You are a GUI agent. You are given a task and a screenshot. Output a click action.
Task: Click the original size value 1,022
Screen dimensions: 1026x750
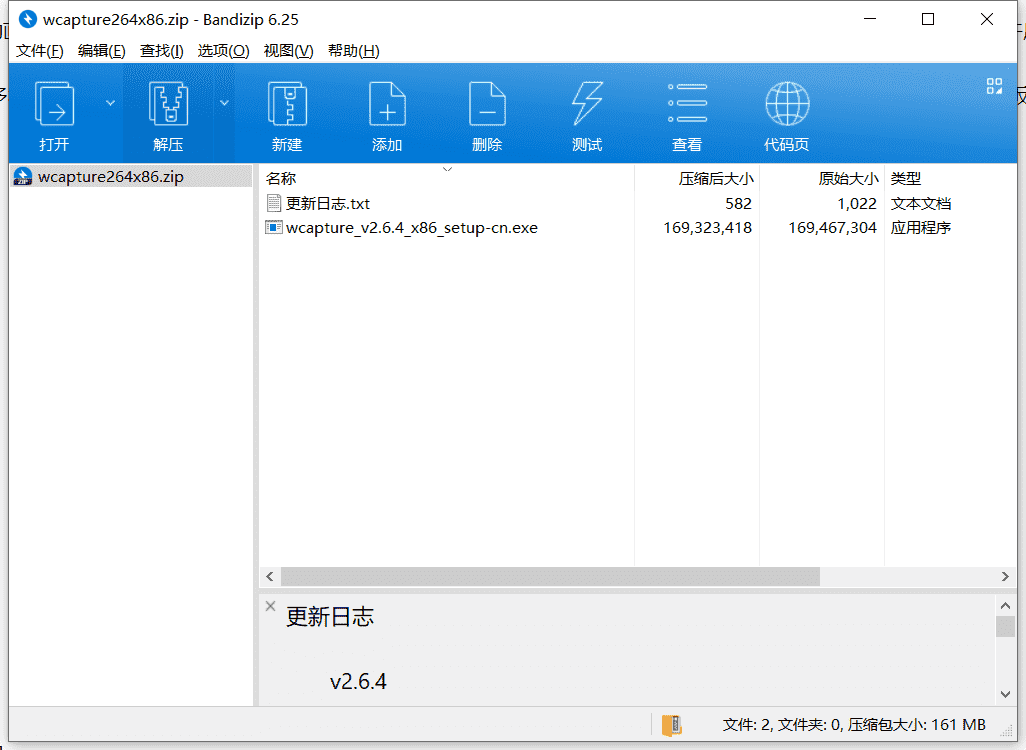coord(857,204)
